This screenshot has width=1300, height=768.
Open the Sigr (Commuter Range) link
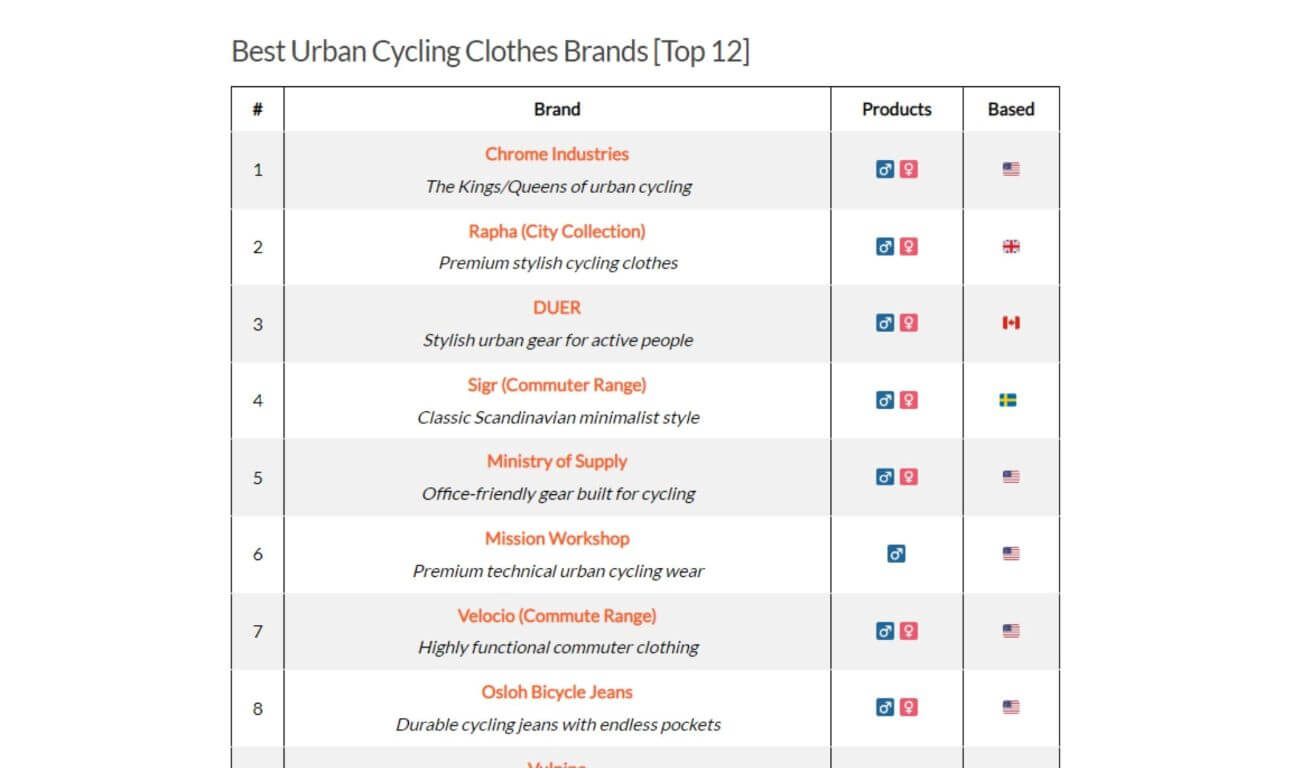point(557,385)
